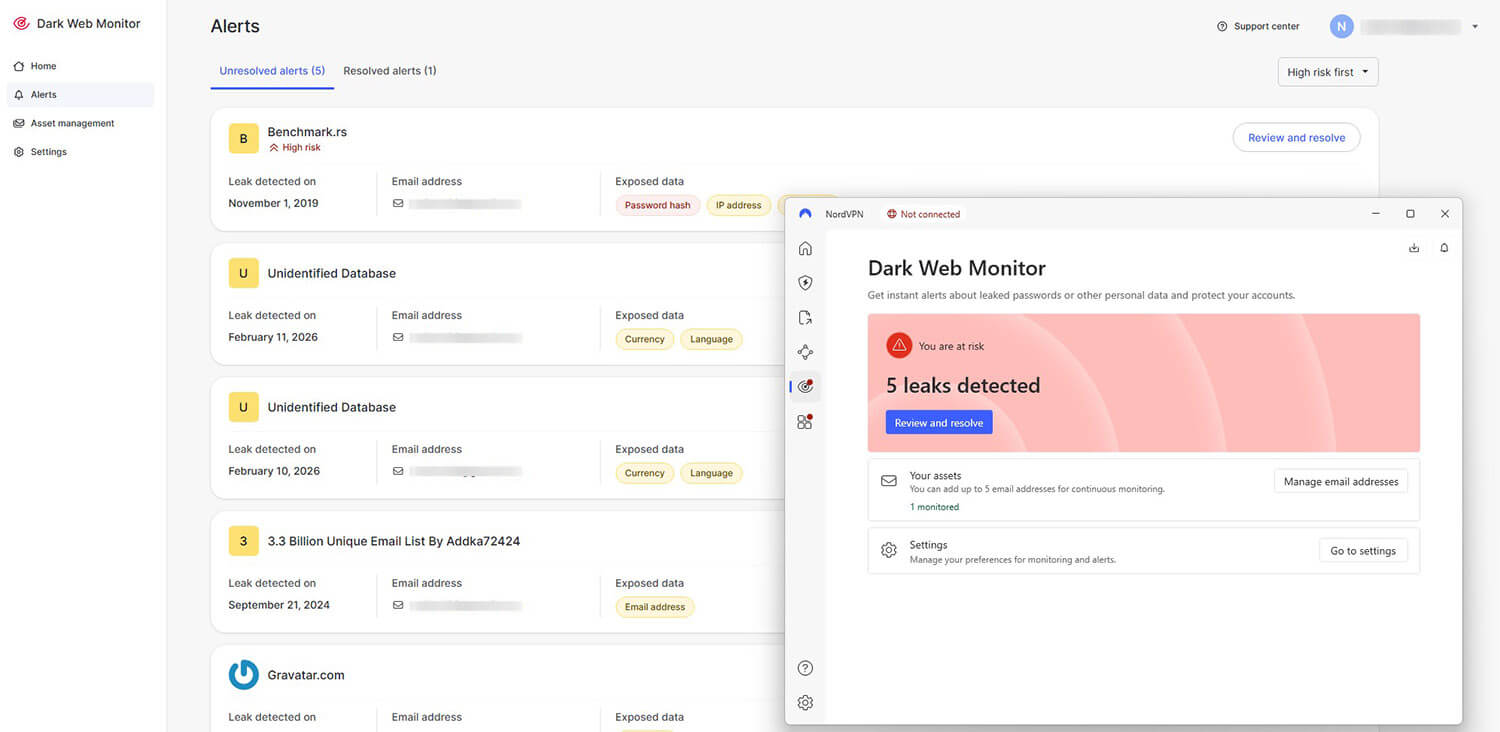
Task: Click the download icon near the bell
Action: click(x=1414, y=247)
